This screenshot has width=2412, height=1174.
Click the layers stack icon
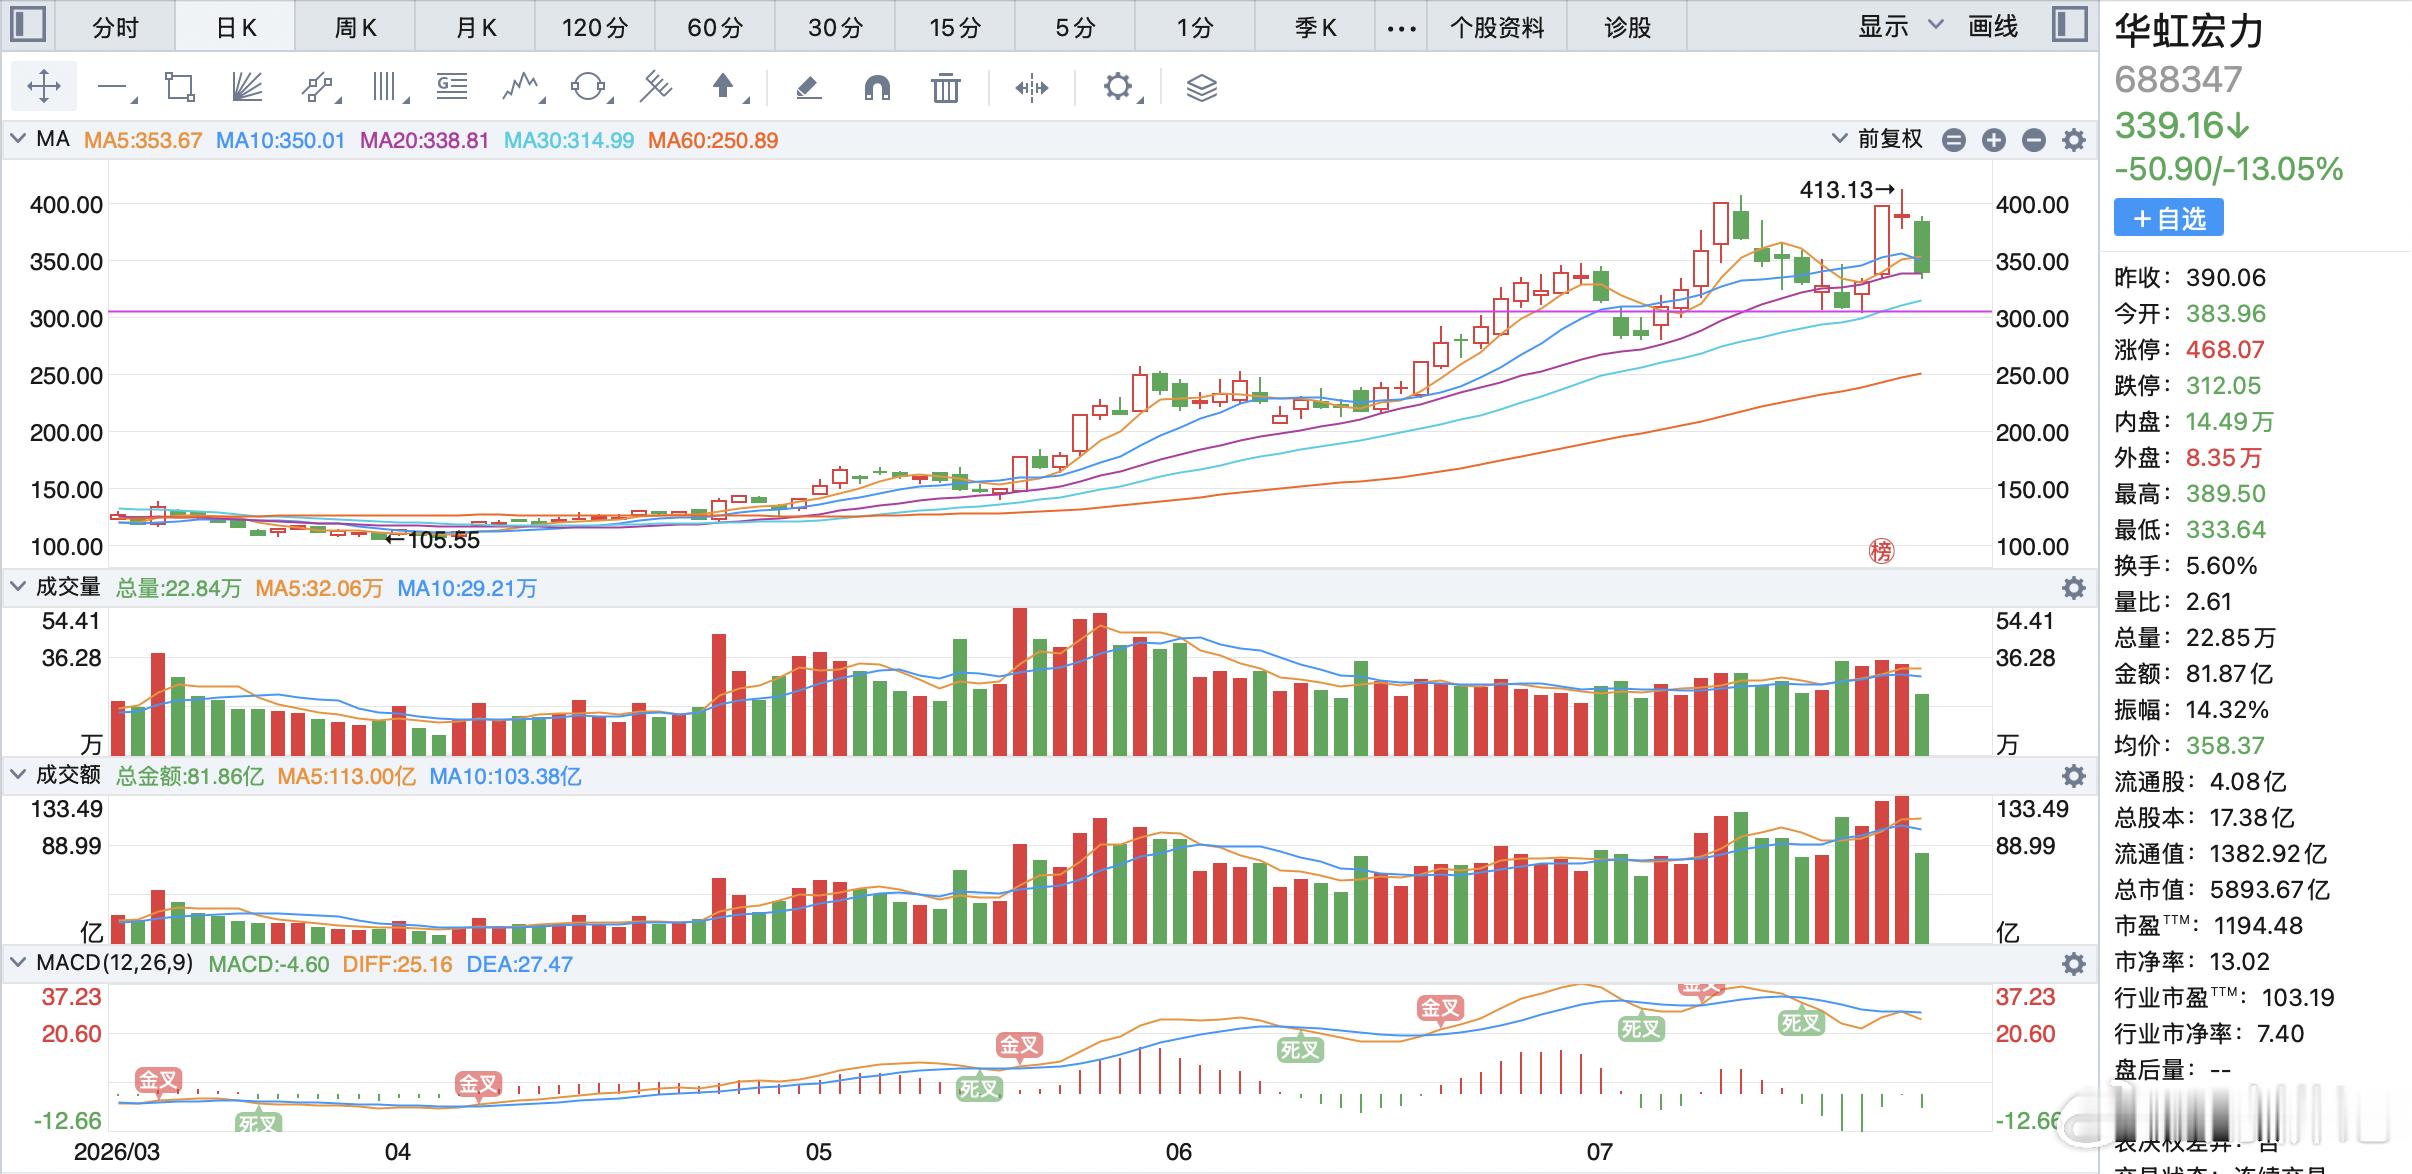pos(1202,88)
